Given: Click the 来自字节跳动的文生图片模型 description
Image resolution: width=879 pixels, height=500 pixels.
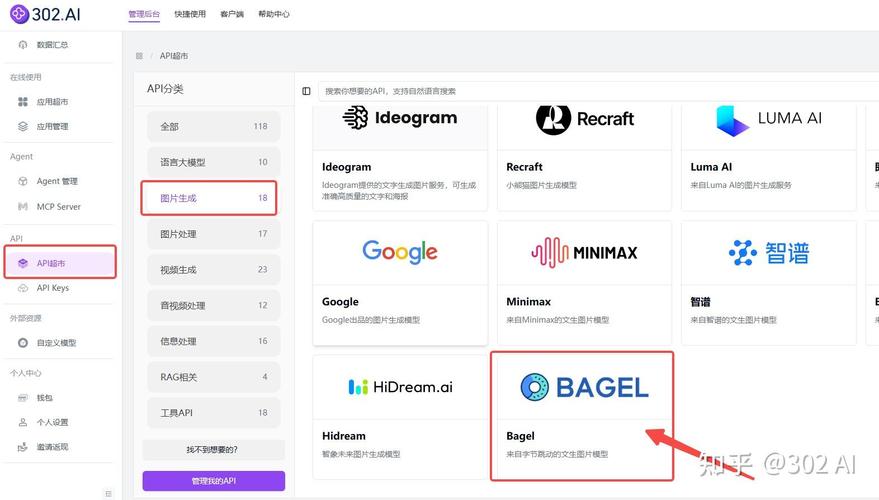Looking at the screenshot, I should 557,454.
